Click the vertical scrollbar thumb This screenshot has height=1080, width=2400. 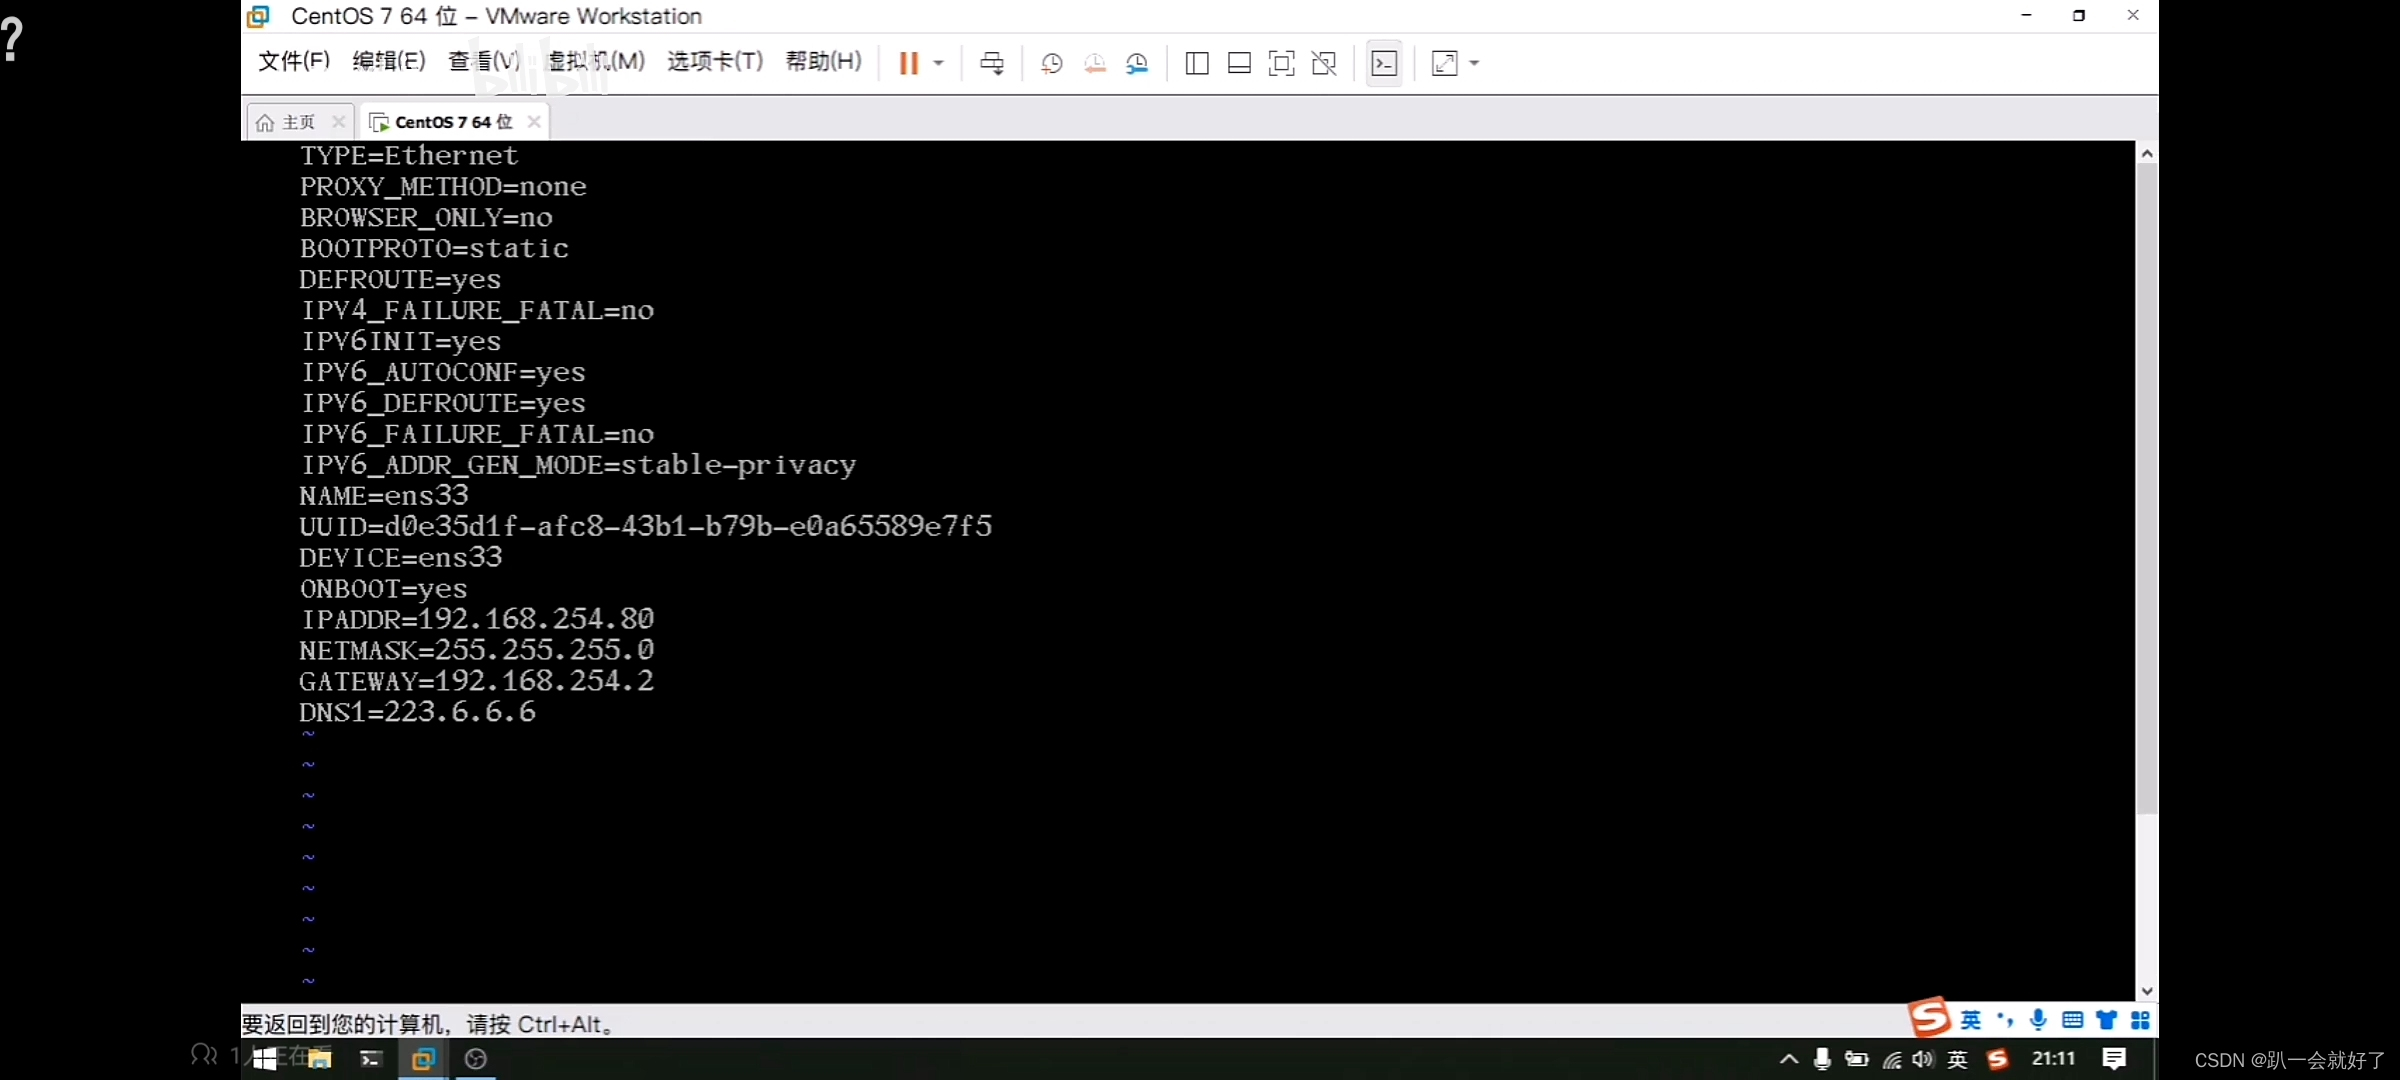pyautogui.click(x=2147, y=488)
